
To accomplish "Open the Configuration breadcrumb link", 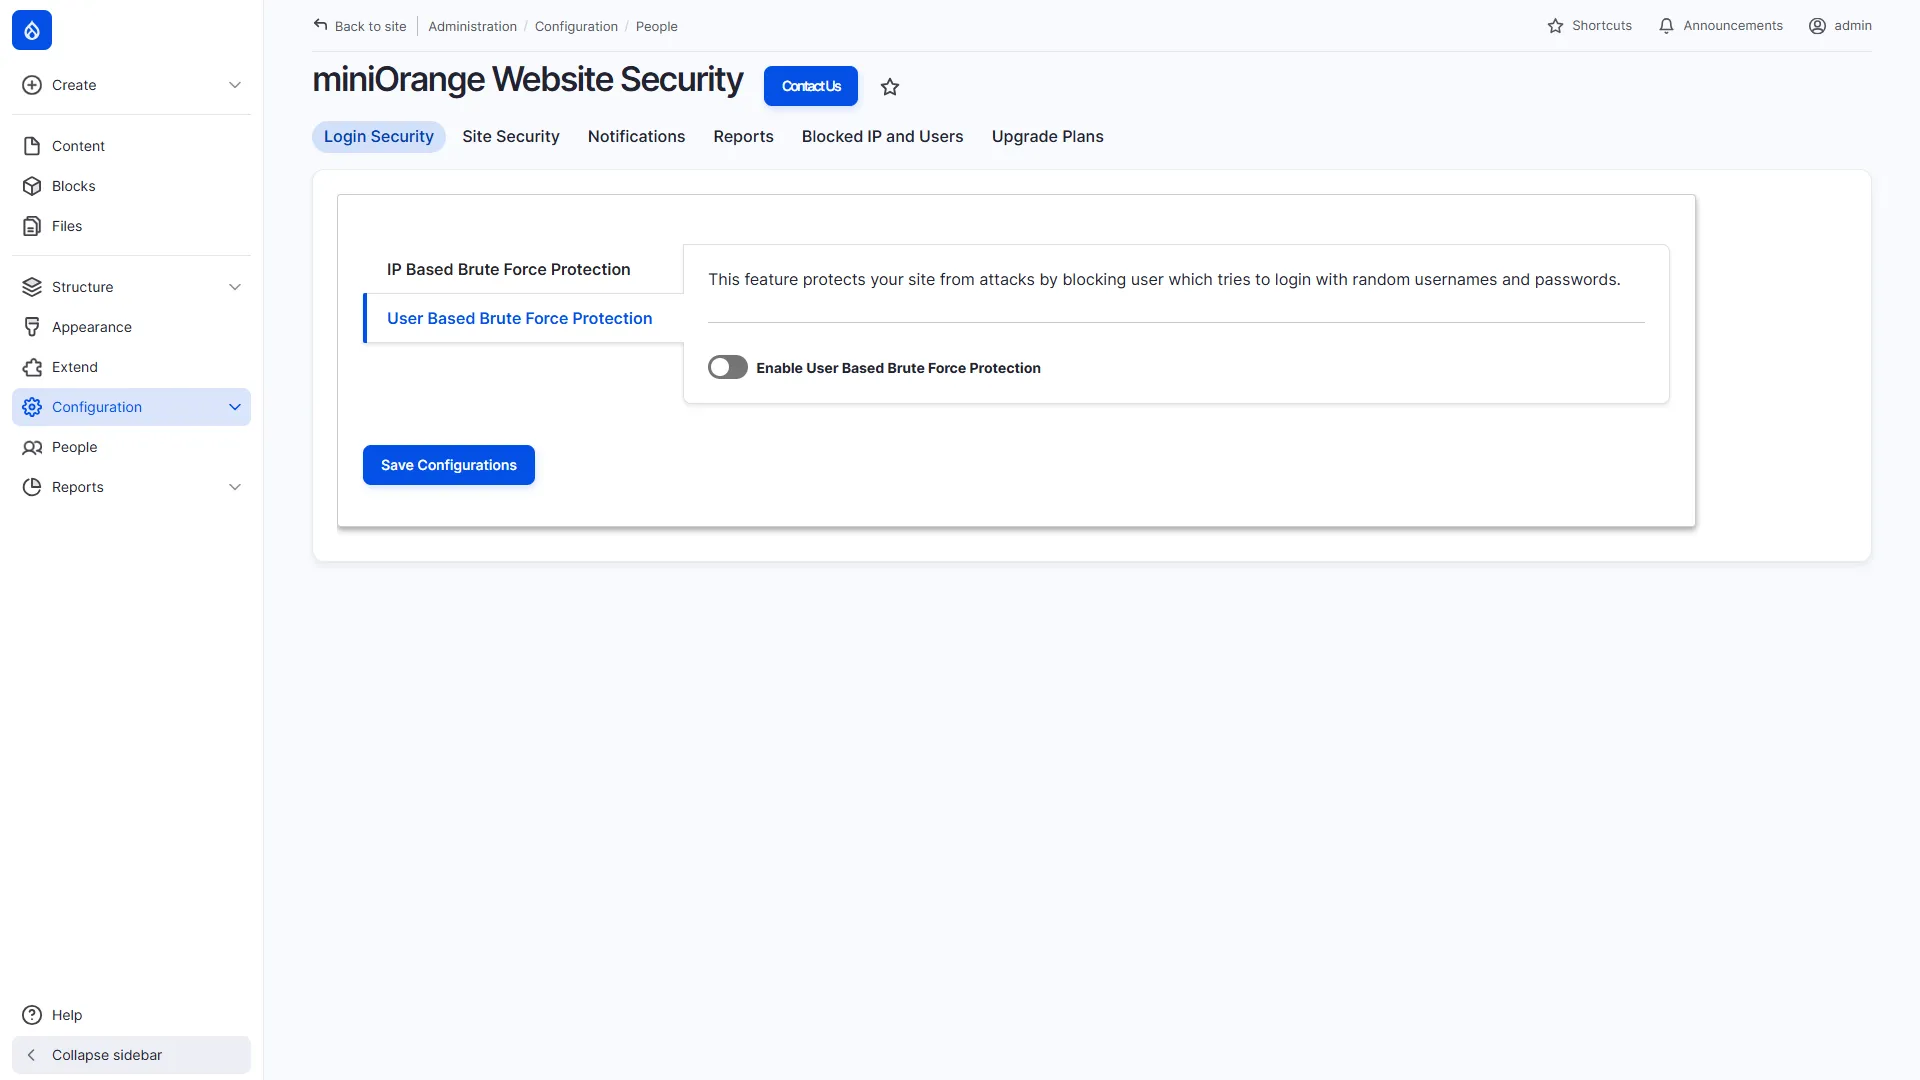I will 576,26.
